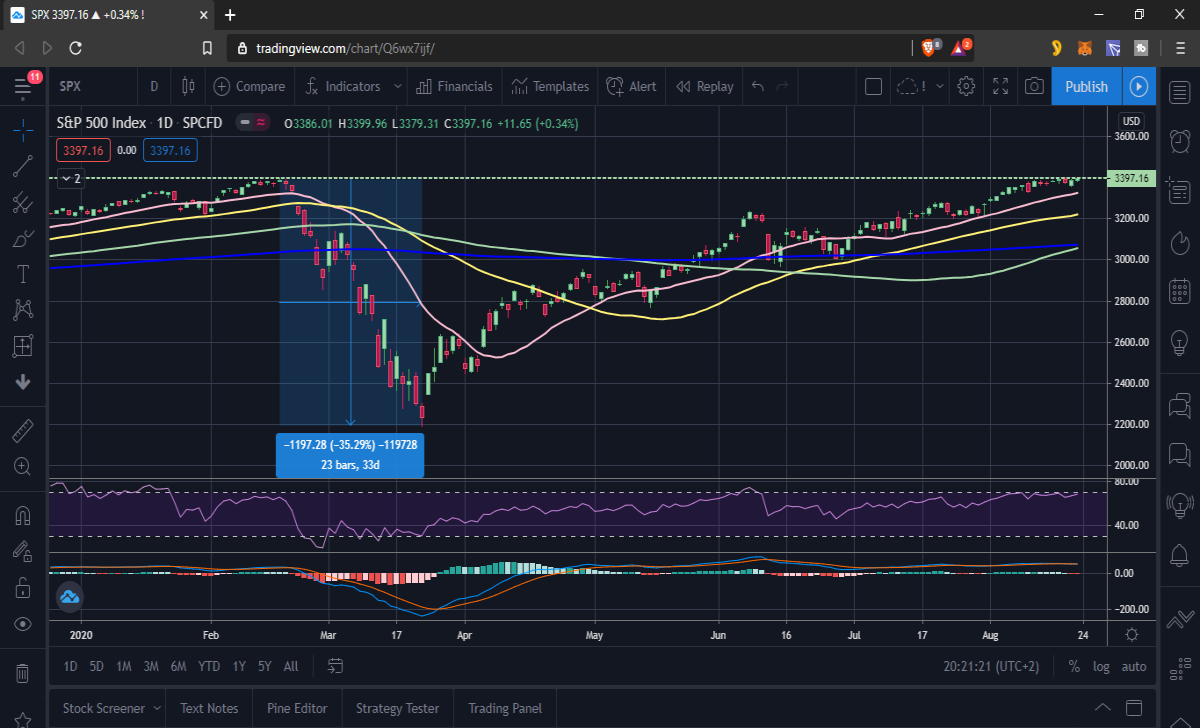The width and height of the screenshot is (1200, 728).
Task: Open the alerts alarm clock panel
Action: point(1180,140)
